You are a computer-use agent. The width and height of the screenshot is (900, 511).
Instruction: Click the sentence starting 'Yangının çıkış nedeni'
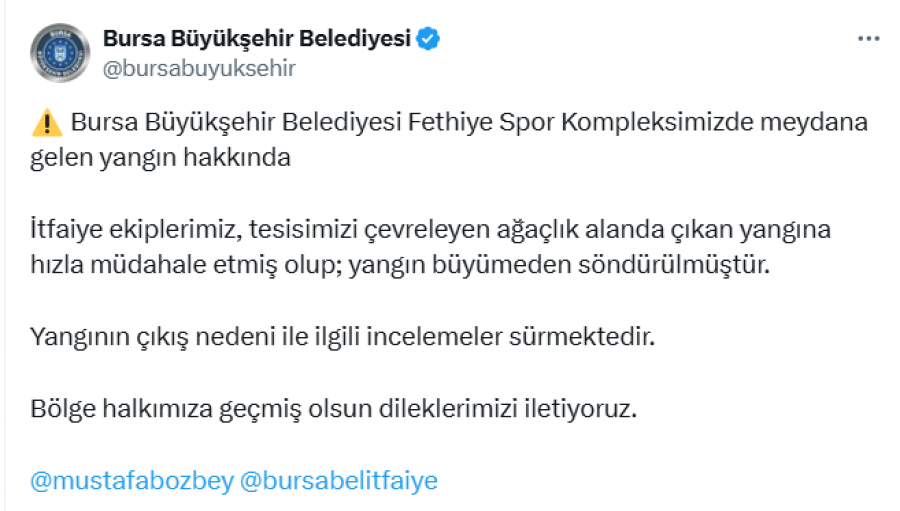pos(343,337)
